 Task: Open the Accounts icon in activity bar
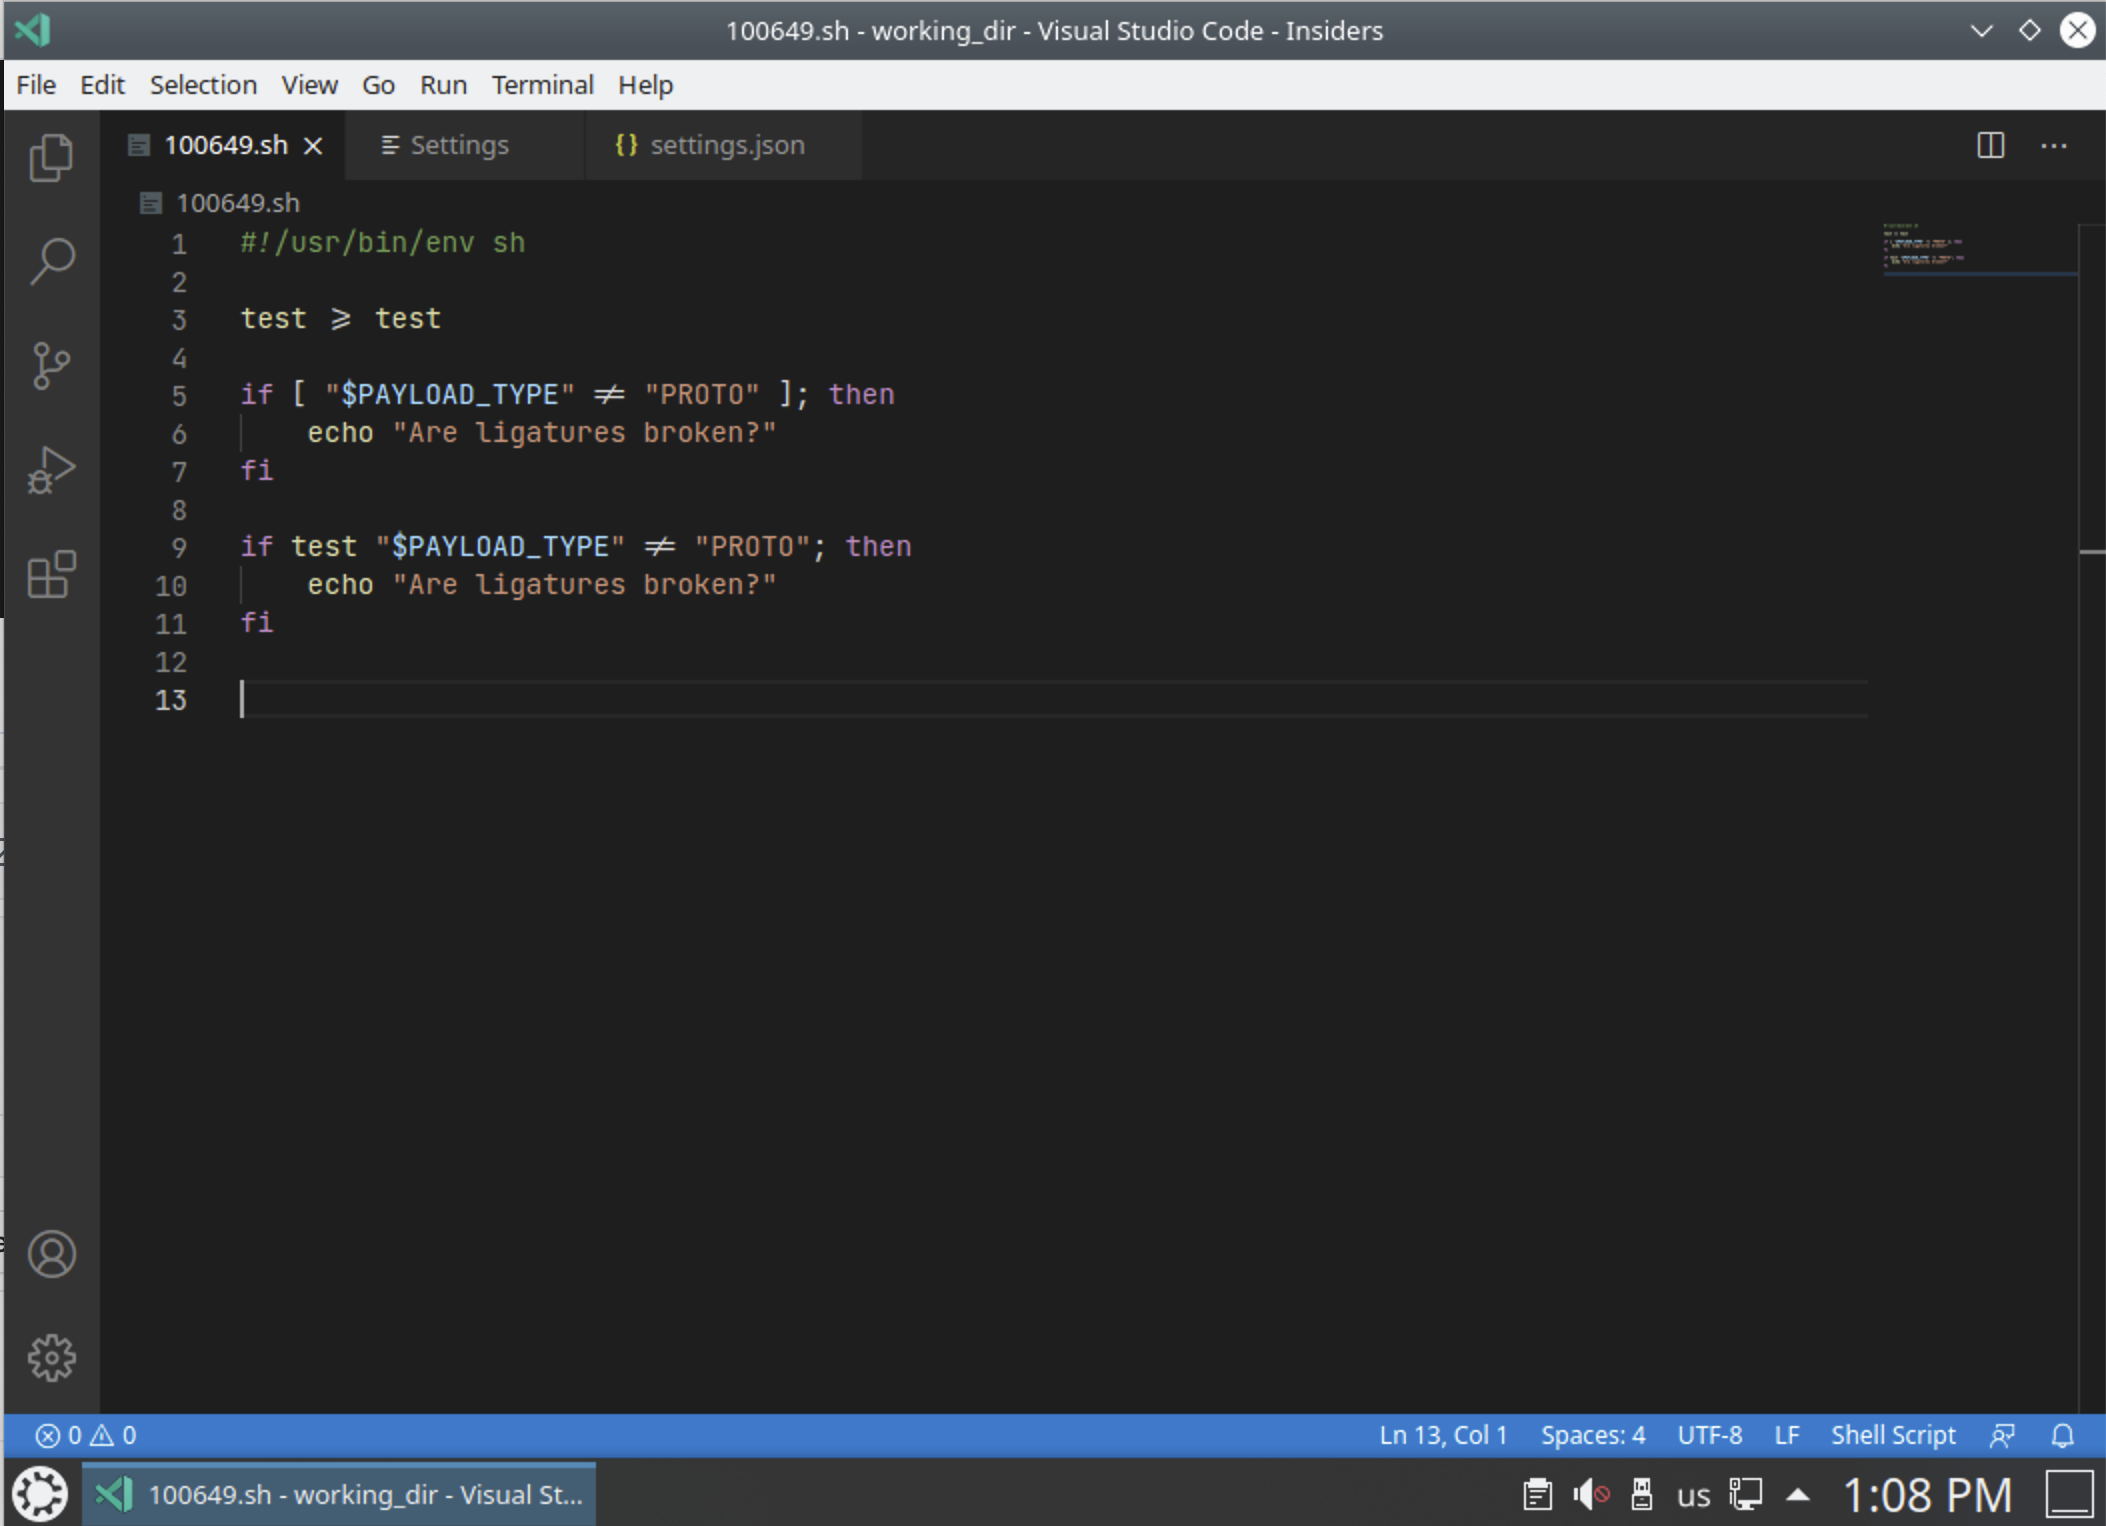(51, 1254)
